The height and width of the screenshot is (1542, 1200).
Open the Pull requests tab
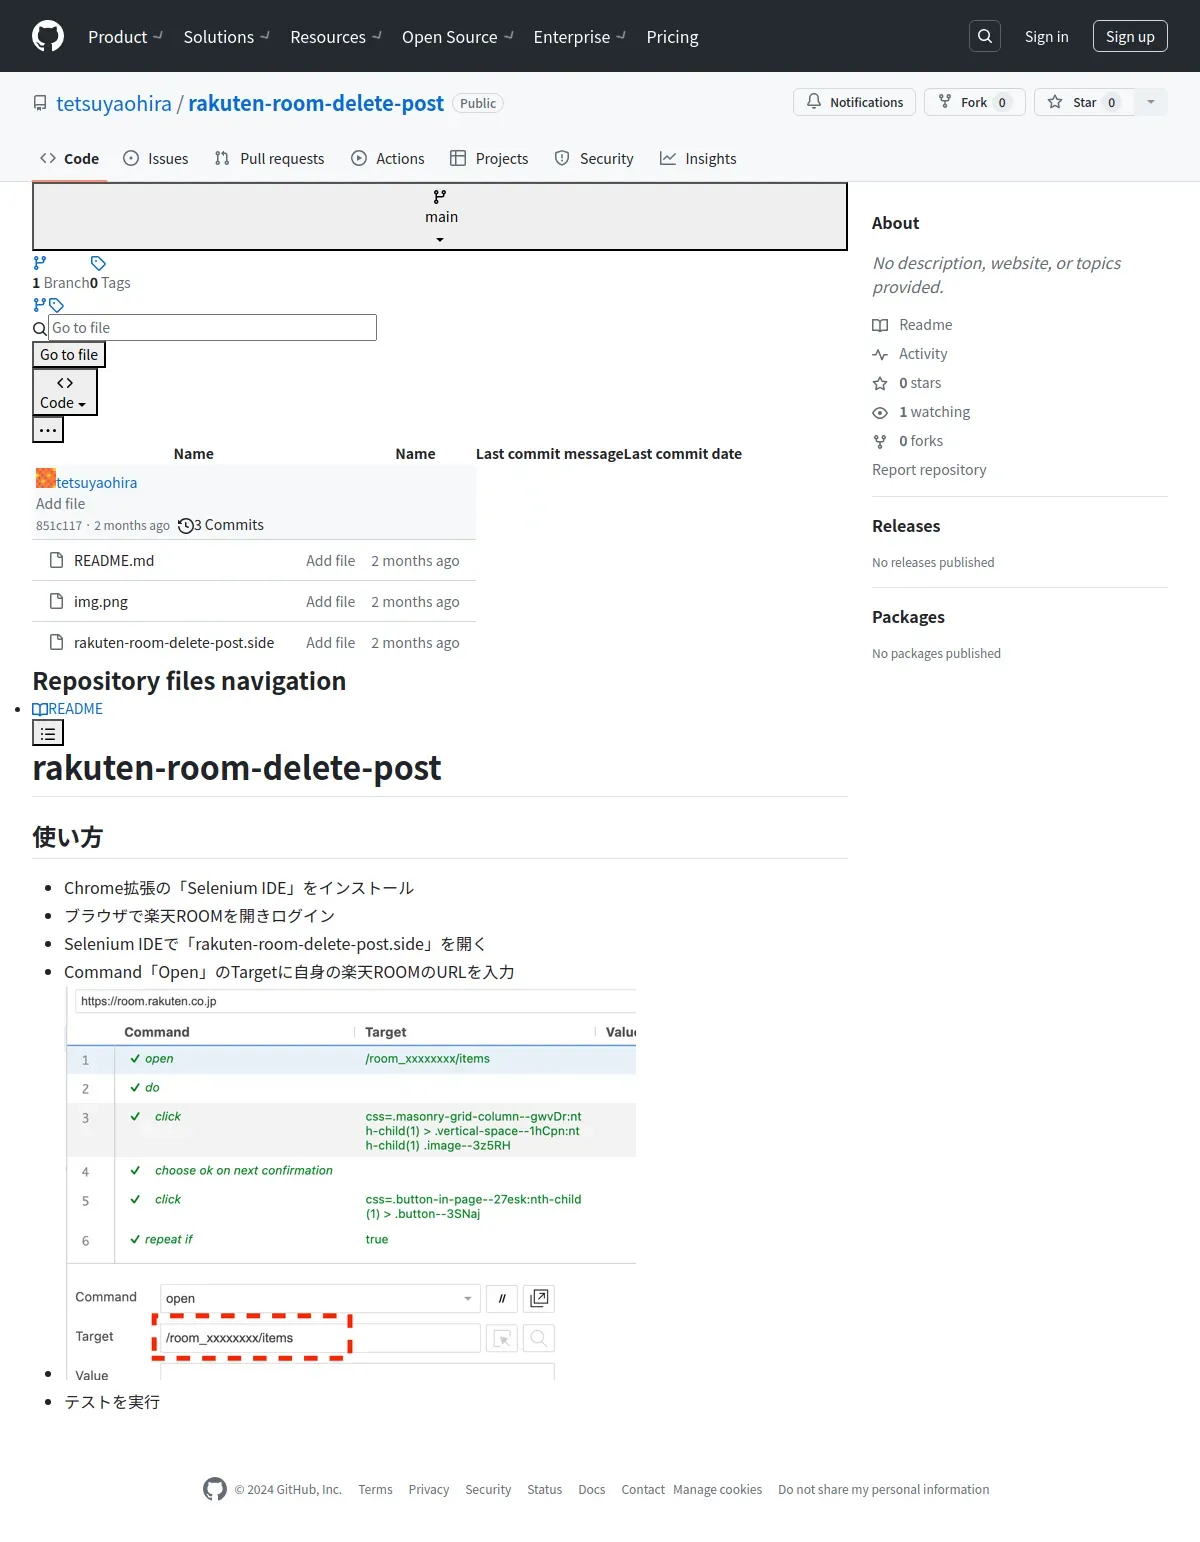[x=269, y=158]
